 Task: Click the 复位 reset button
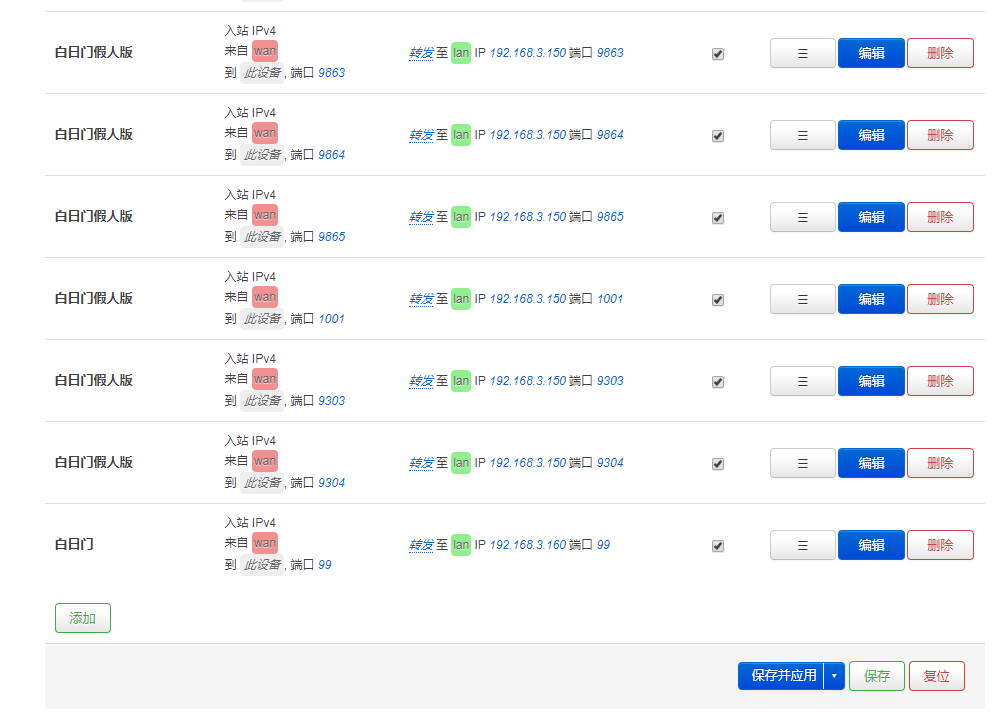(937, 676)
